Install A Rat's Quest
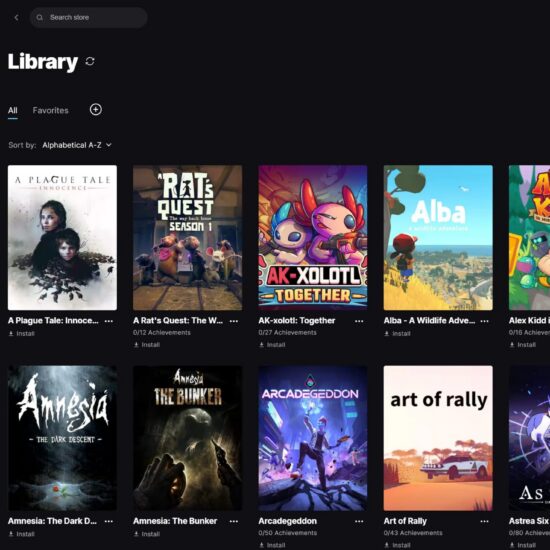This screenshot has width=550, height=550. point(147,345)
